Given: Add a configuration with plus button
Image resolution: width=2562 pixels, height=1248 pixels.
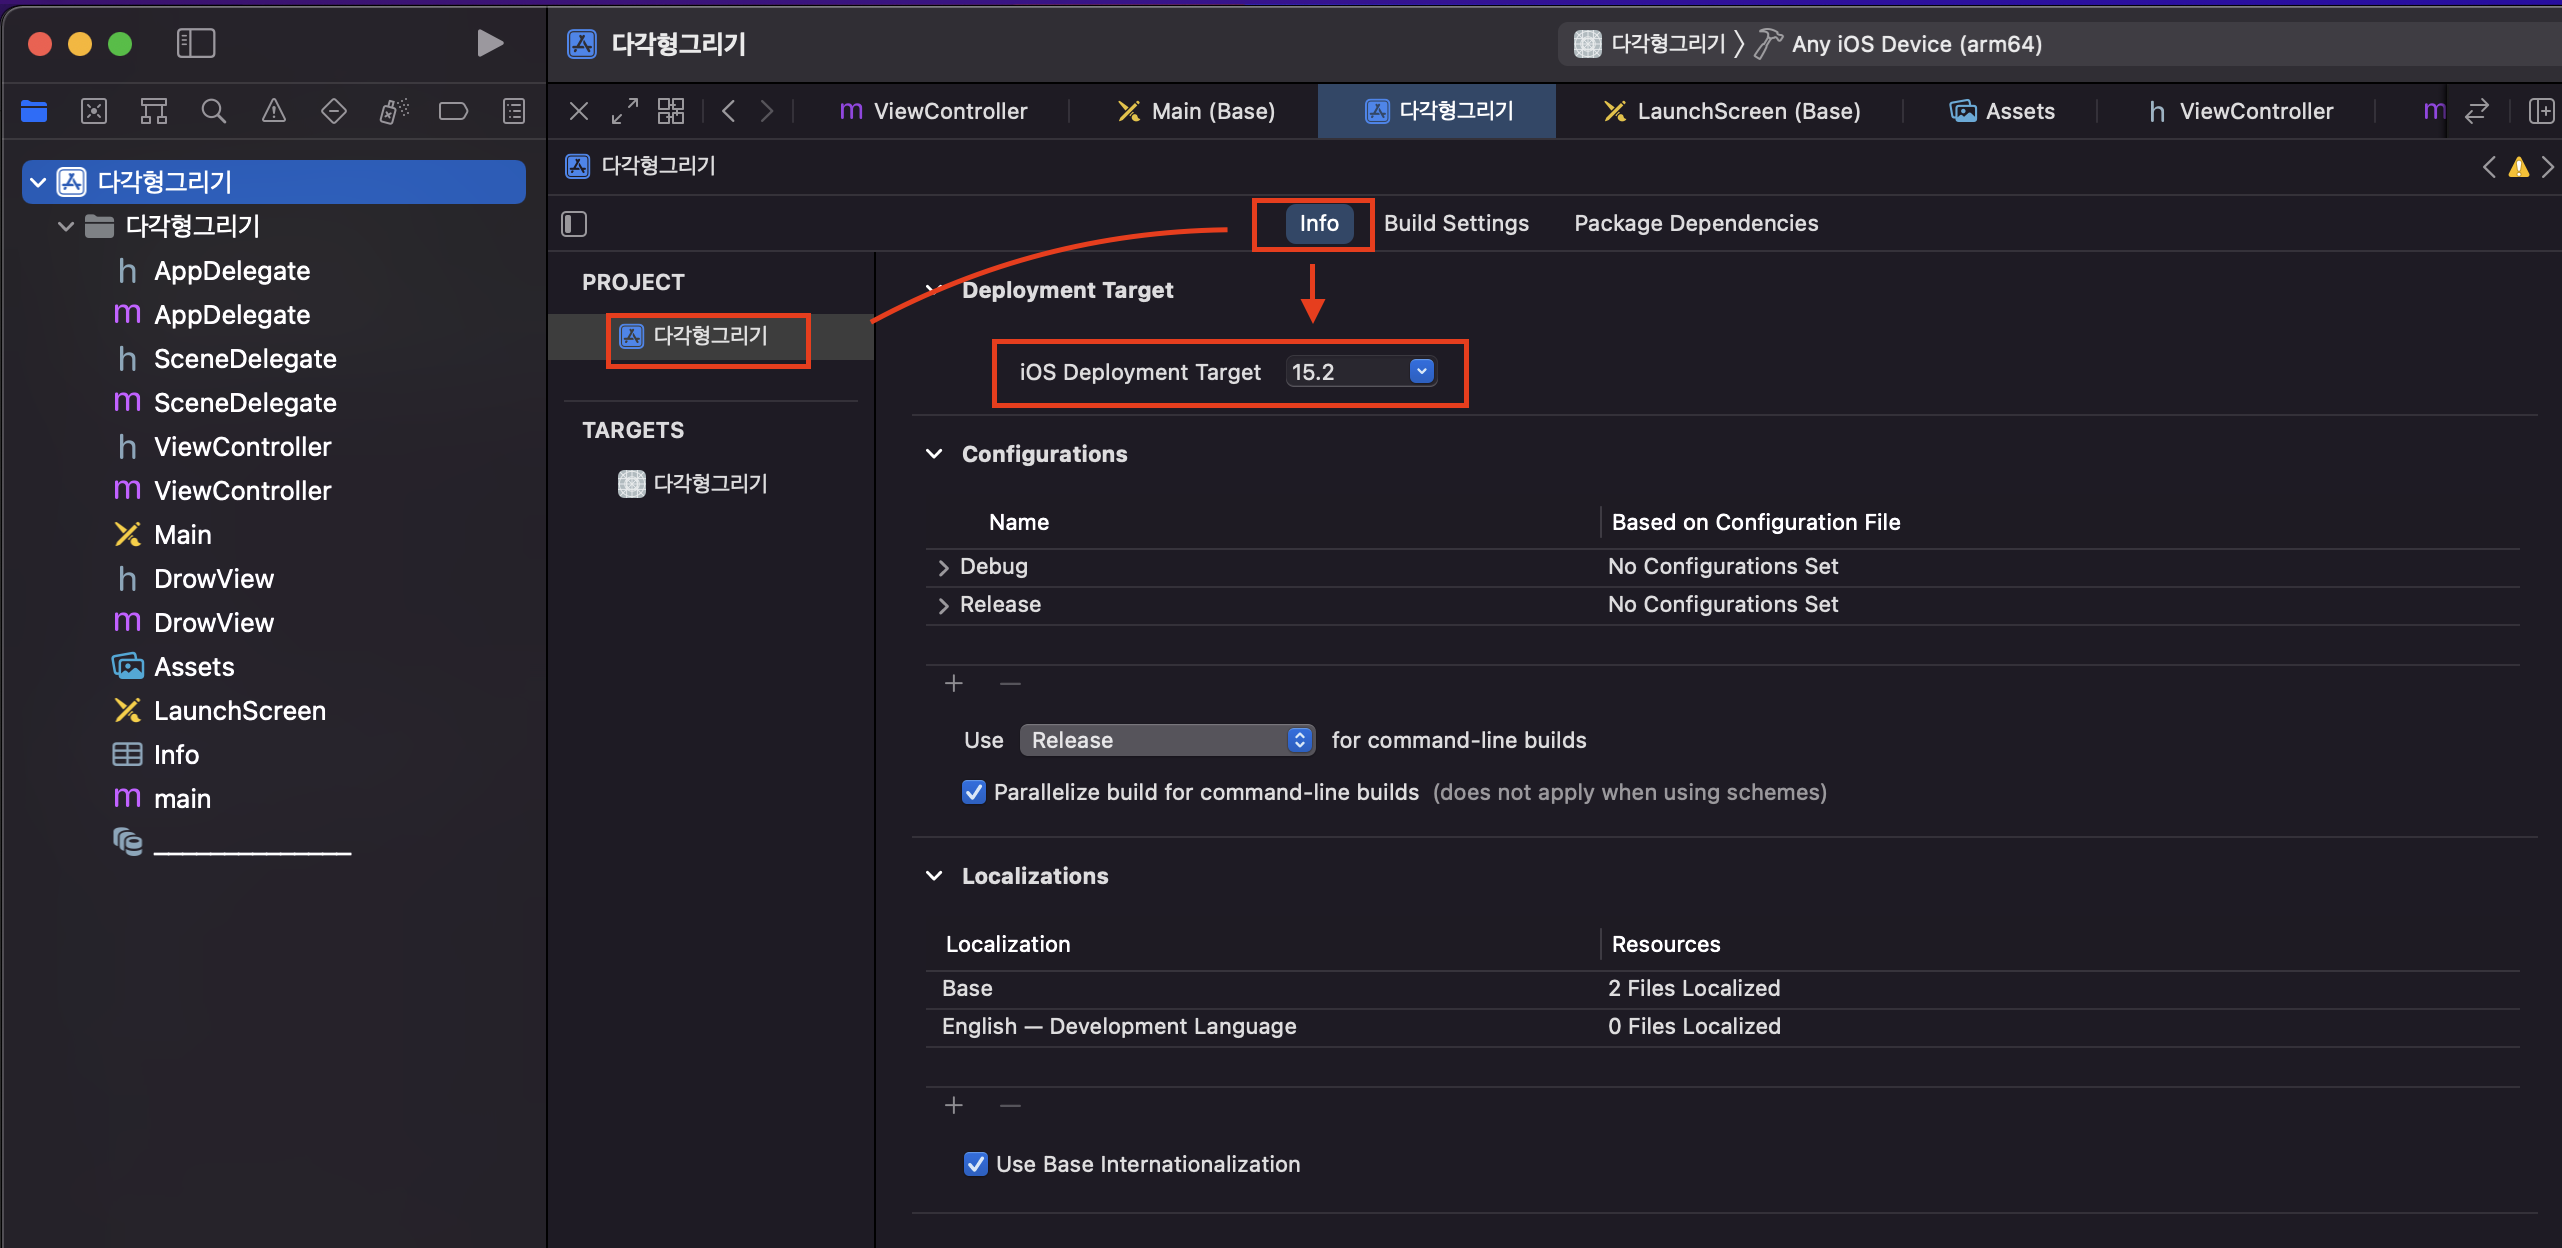Looking at the screenshot, I should (x=954, y=683).
